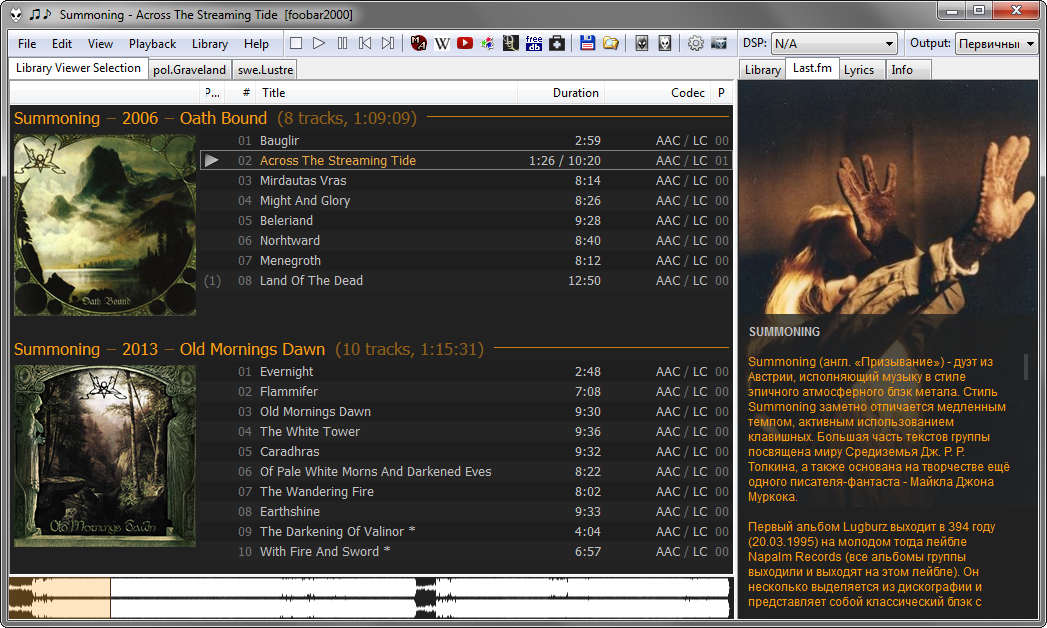Click the blue floppy disk save icon
Screen dimensions: 1047x628
tap(588, 43)
